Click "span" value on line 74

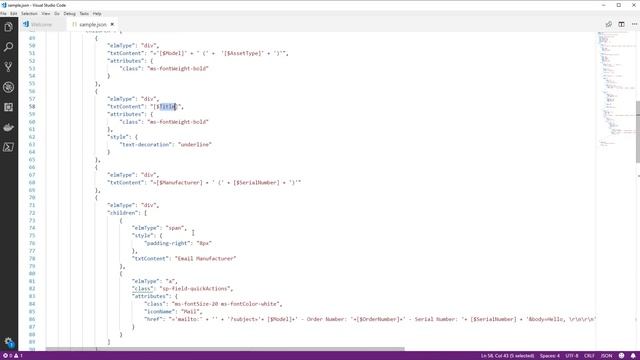coord(175,228)
